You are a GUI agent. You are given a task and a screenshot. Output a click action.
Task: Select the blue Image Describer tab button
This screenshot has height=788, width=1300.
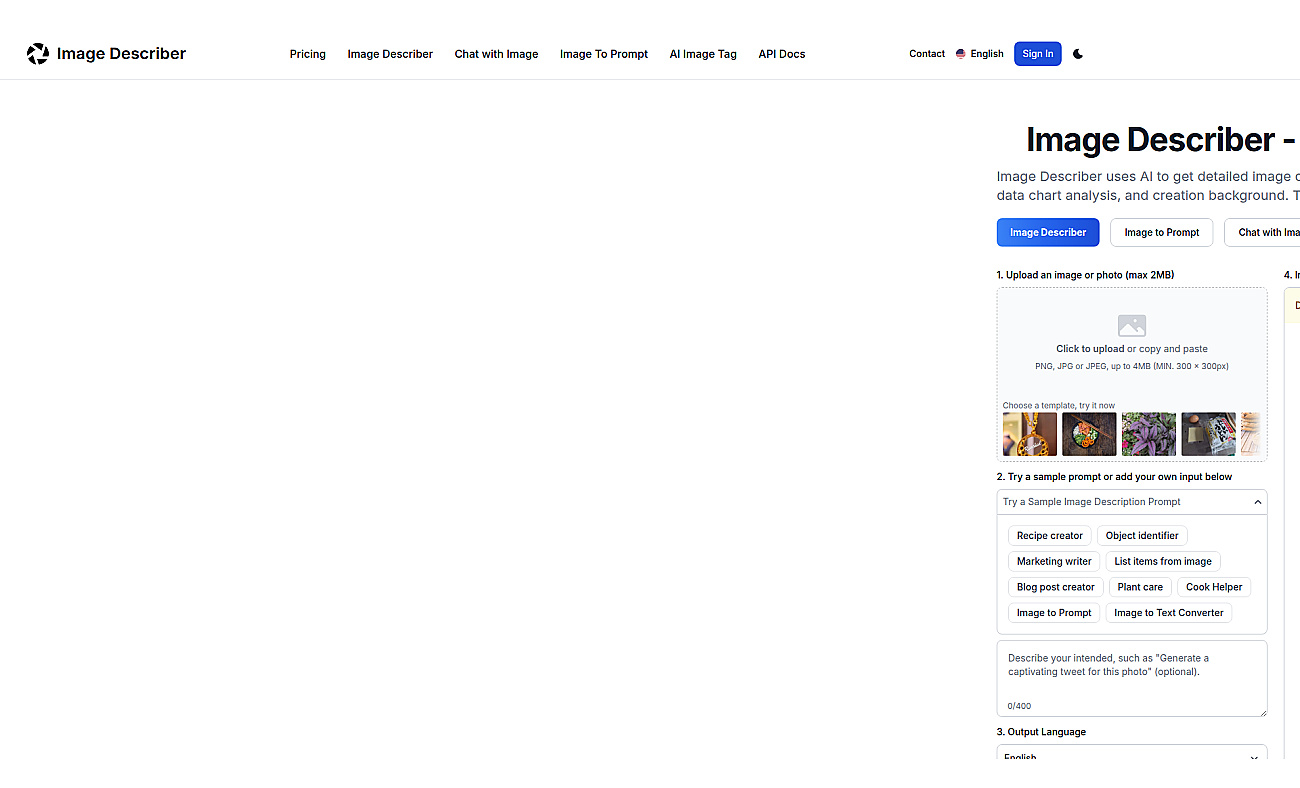pos(1048,232)
